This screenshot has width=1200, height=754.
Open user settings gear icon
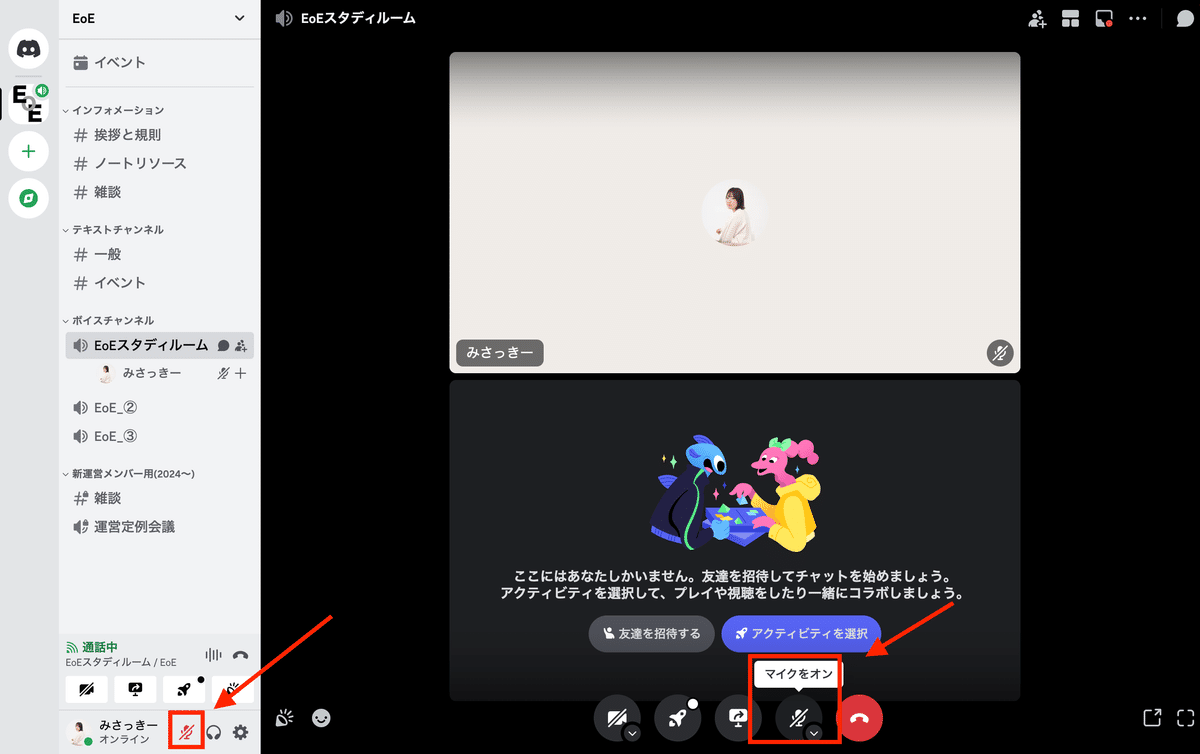pyautogui.click(x=241, y=733)
